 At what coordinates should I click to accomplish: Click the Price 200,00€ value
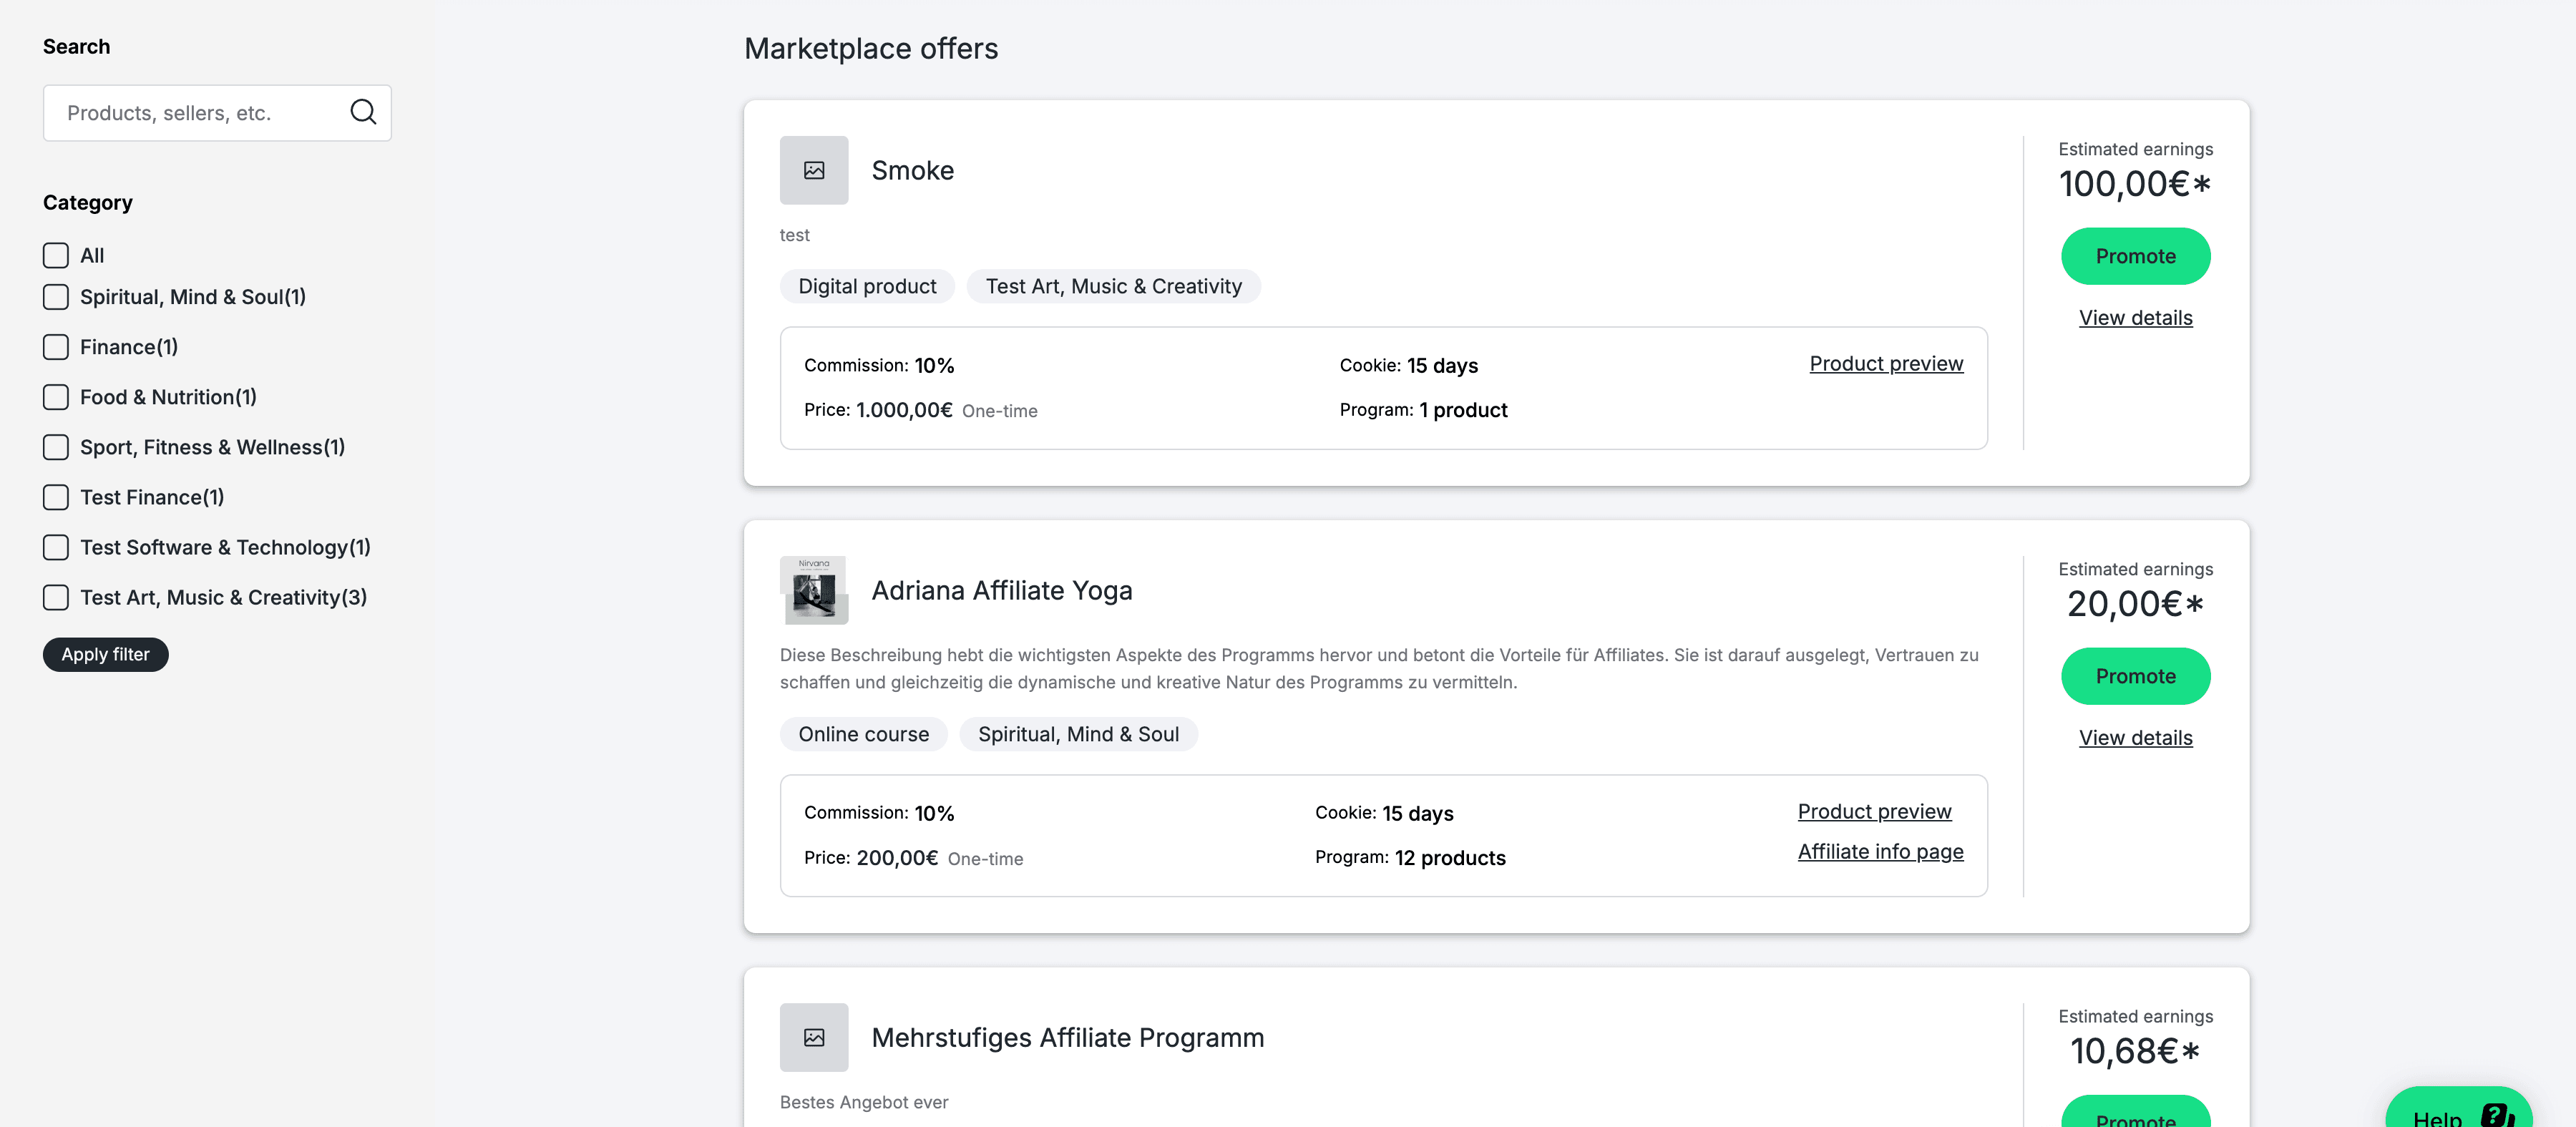click(897, 858)
